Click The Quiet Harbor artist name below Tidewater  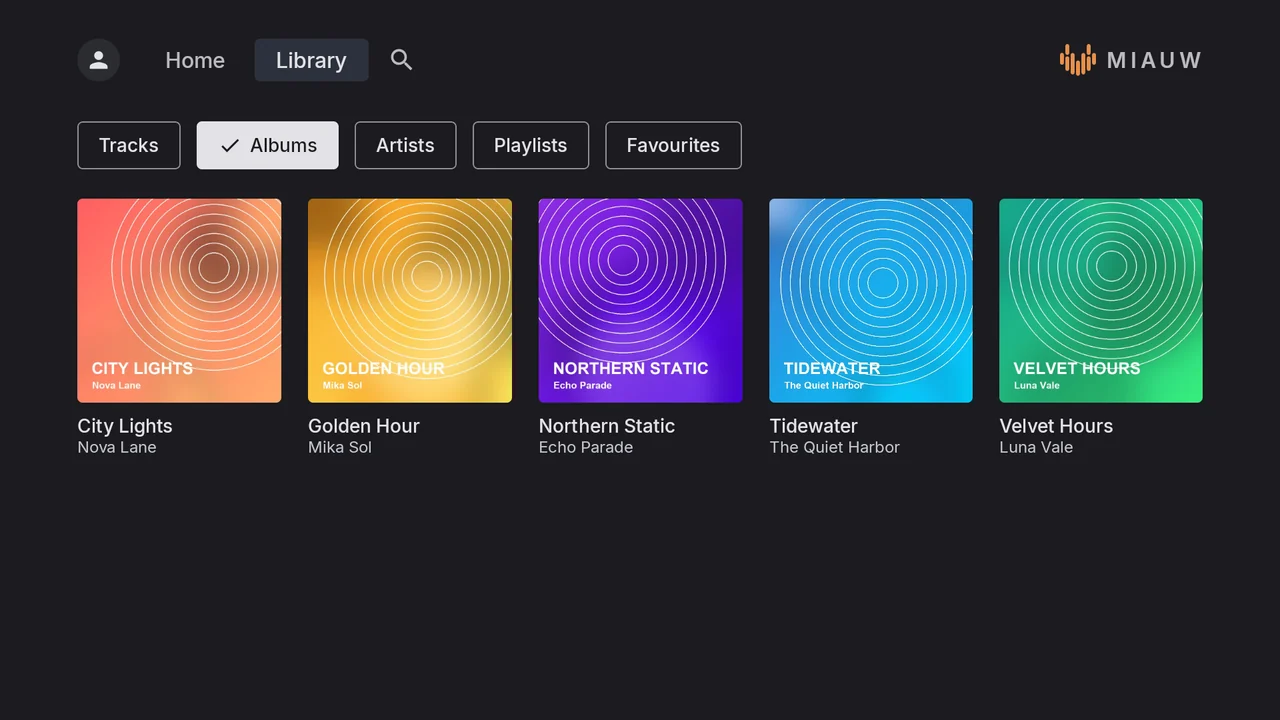[835, 447]
